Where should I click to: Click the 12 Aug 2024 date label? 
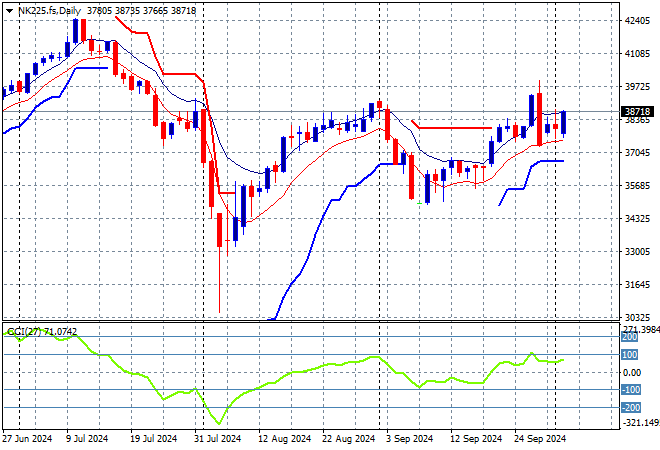tap(281, 438)
